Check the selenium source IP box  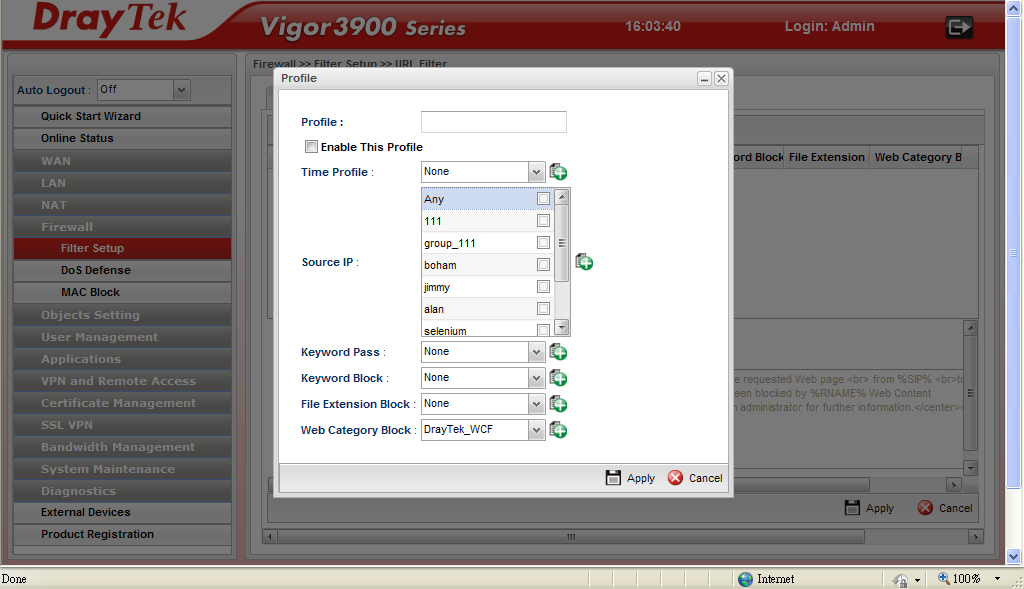click(x=543, y=330)
